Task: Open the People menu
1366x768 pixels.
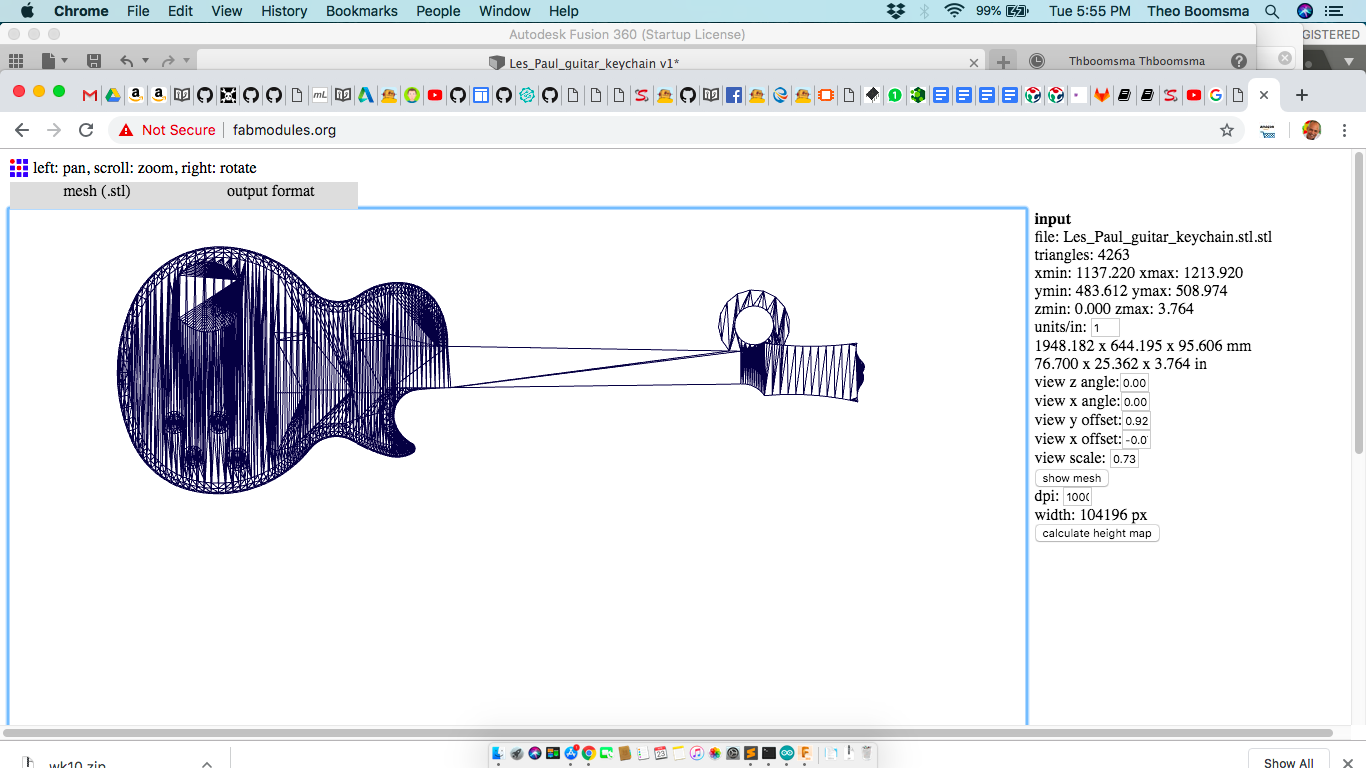Action: [438, 11]
